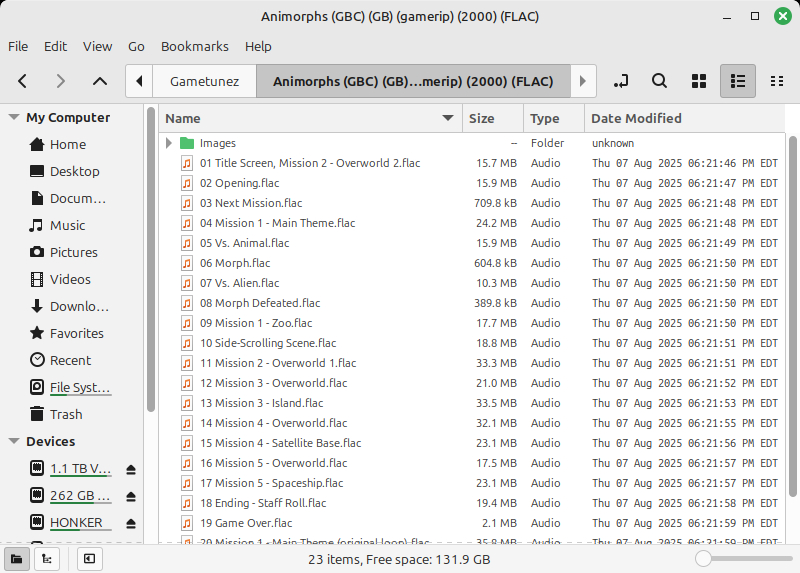Go back to the previous folder

(x=23, y=81)
